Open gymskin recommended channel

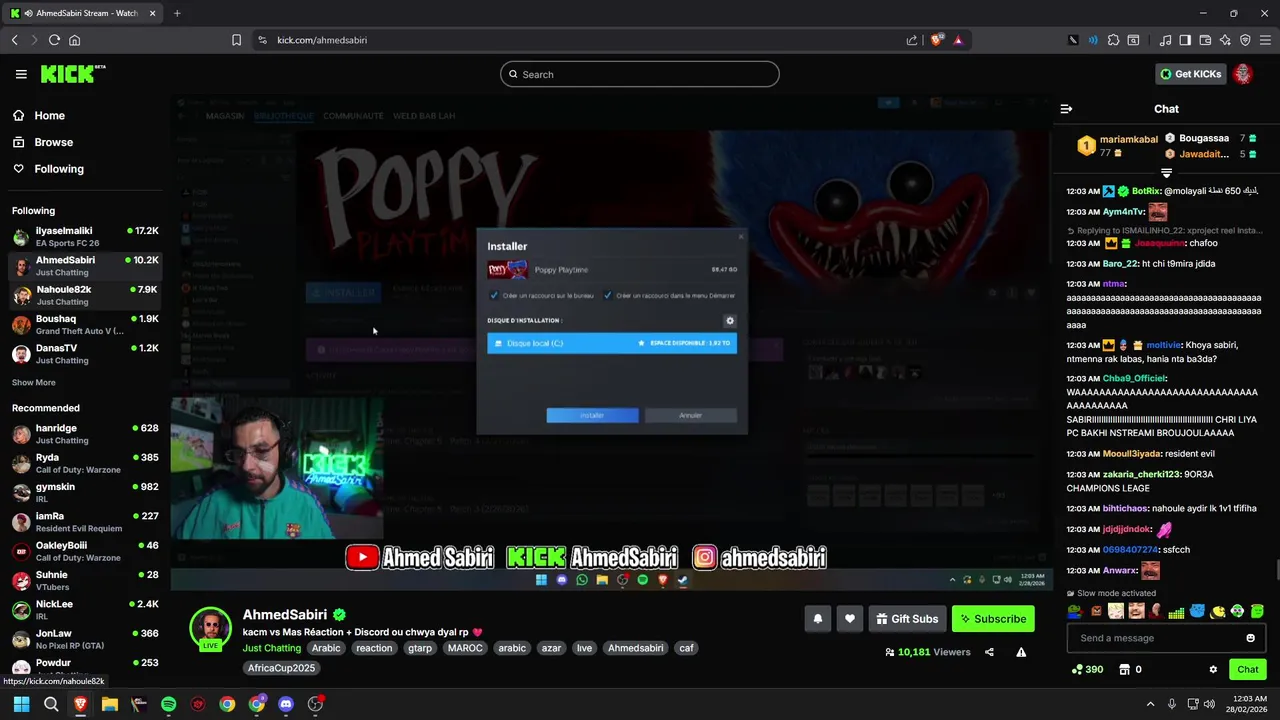point(85,492)
